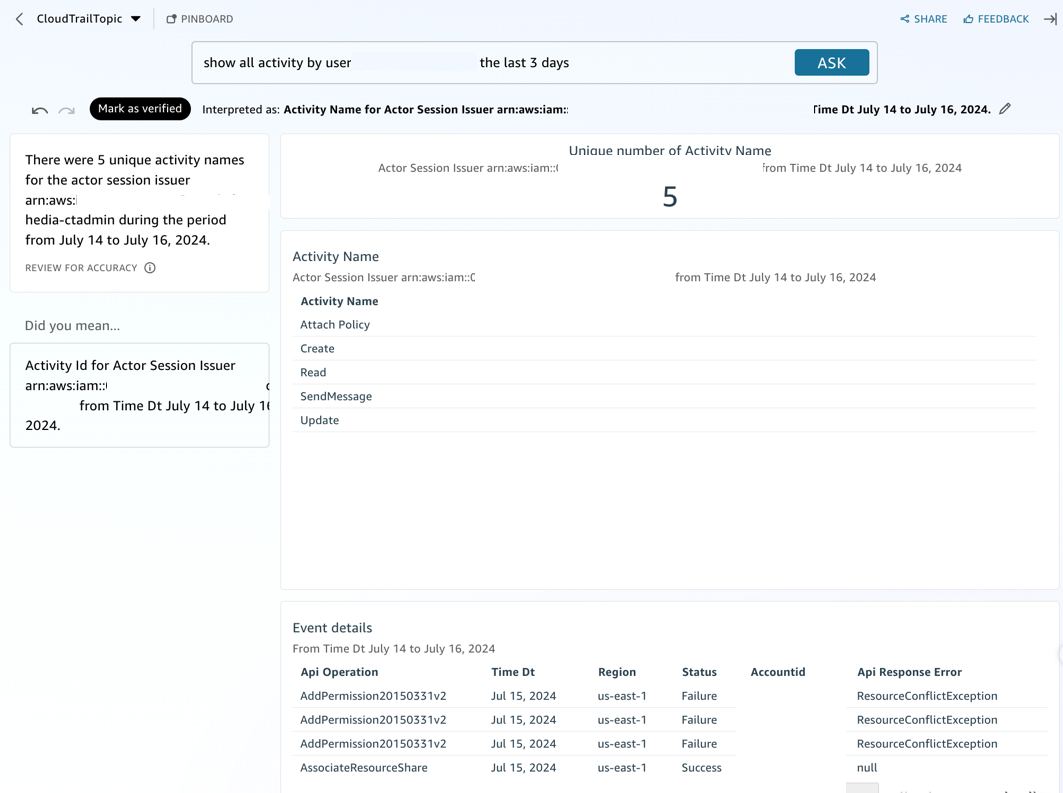Click the AssociateResourceShare event row
Screen dimensions: 1063x793
click(x=364, y=767)
